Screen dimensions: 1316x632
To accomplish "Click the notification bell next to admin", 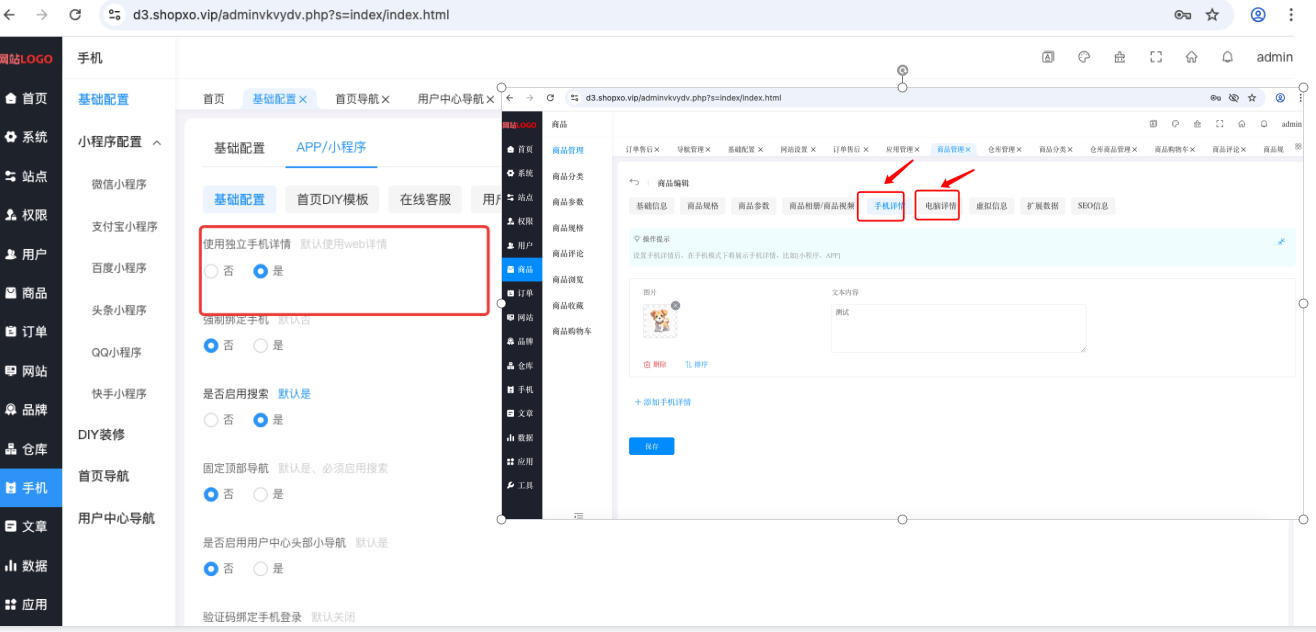I will [1227, 57].
